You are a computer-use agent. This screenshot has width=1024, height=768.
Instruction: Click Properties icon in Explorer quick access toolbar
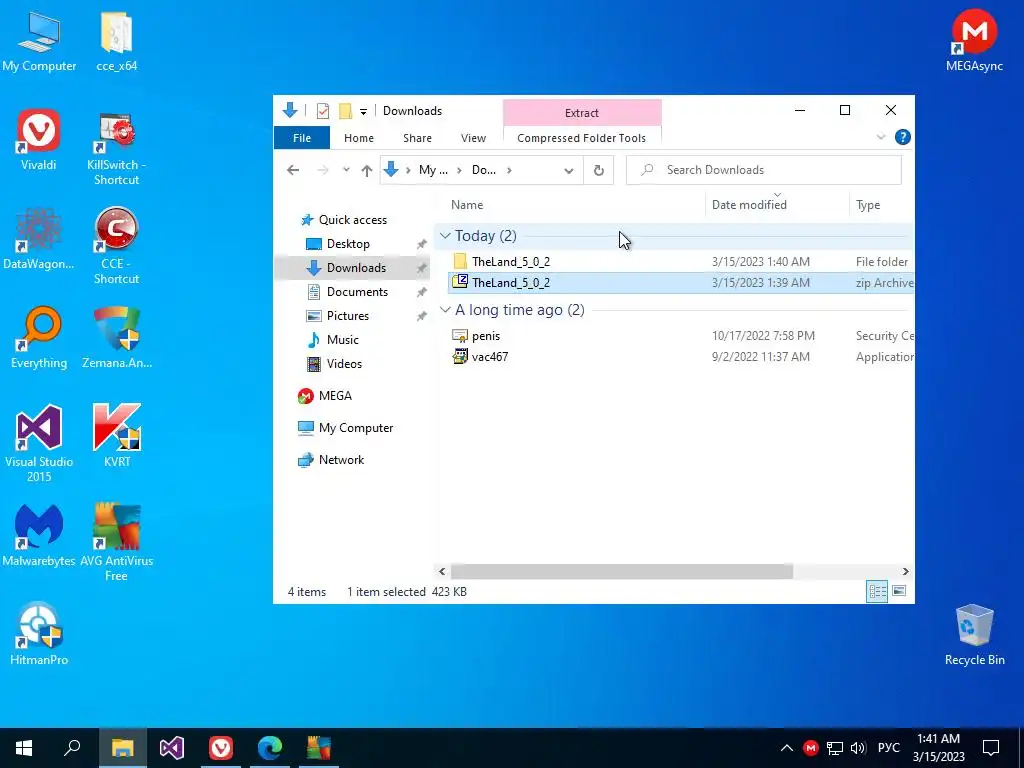pos(323,111)
